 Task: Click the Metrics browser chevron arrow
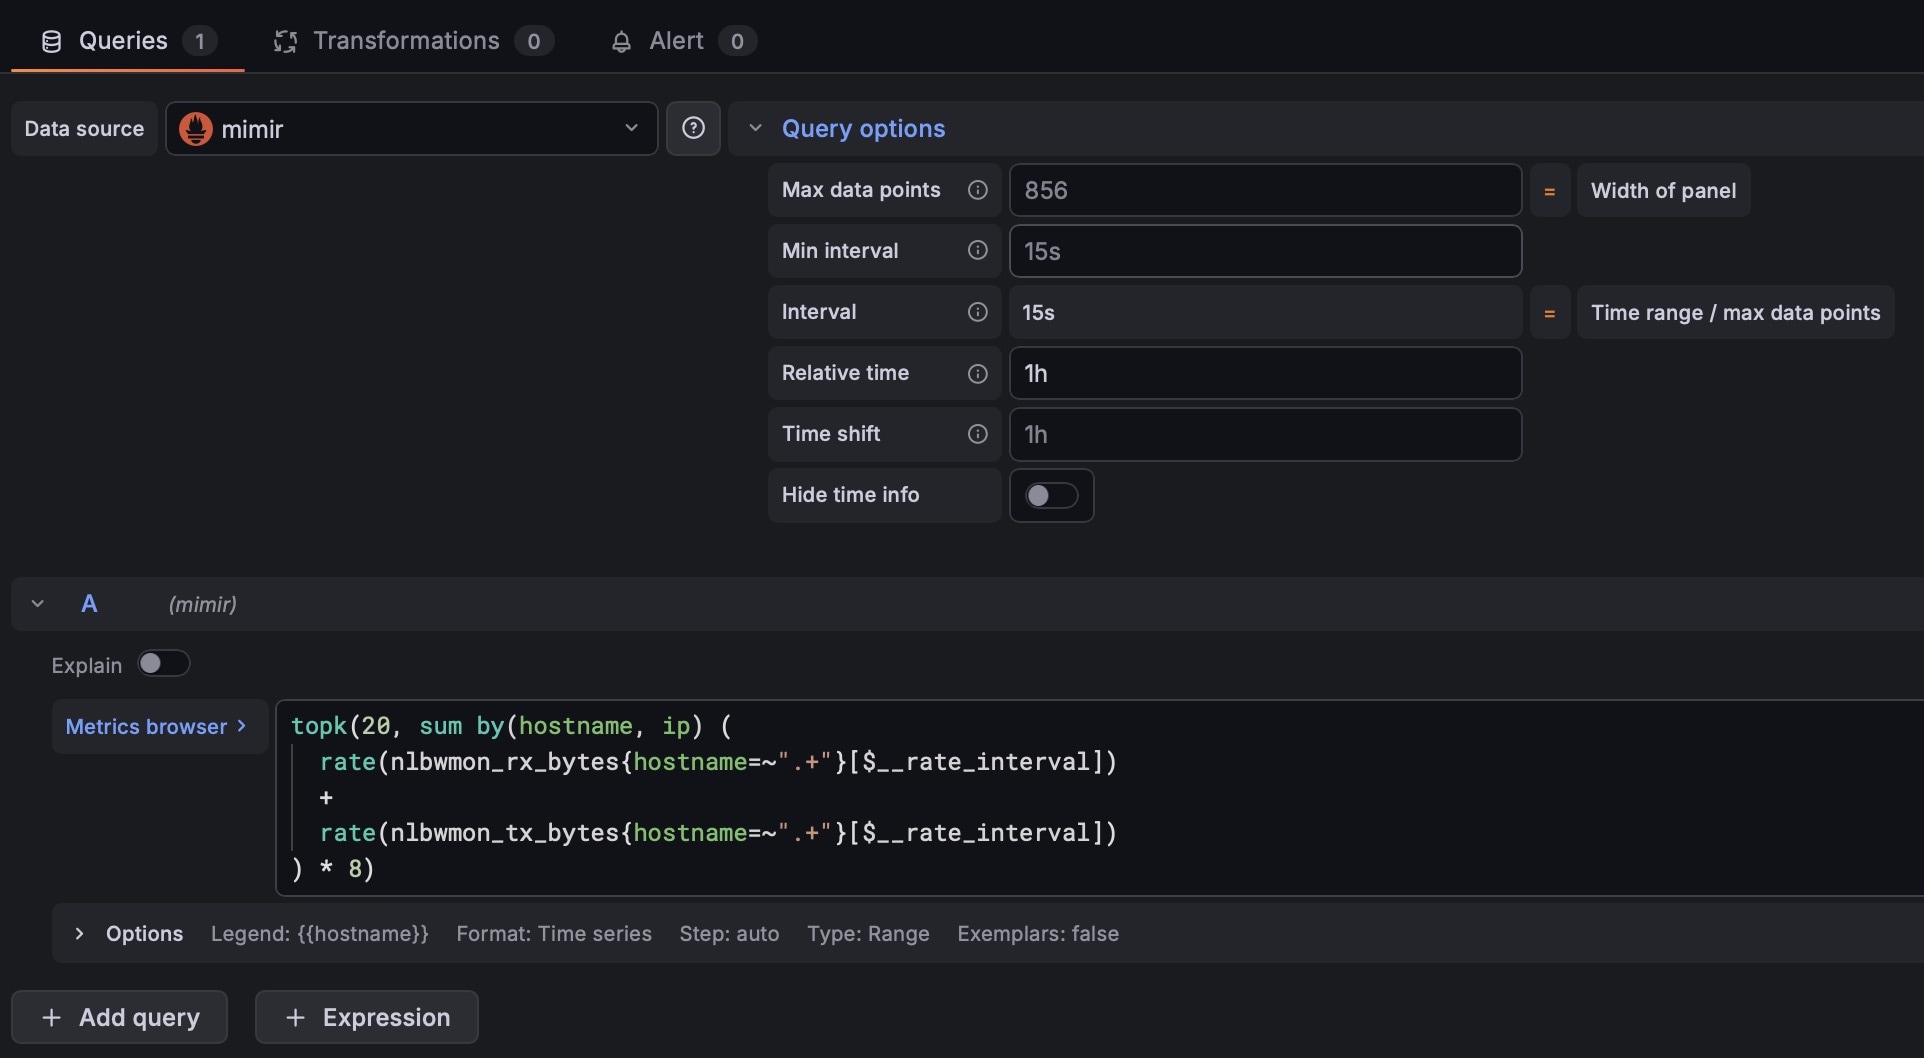(242, 726)
